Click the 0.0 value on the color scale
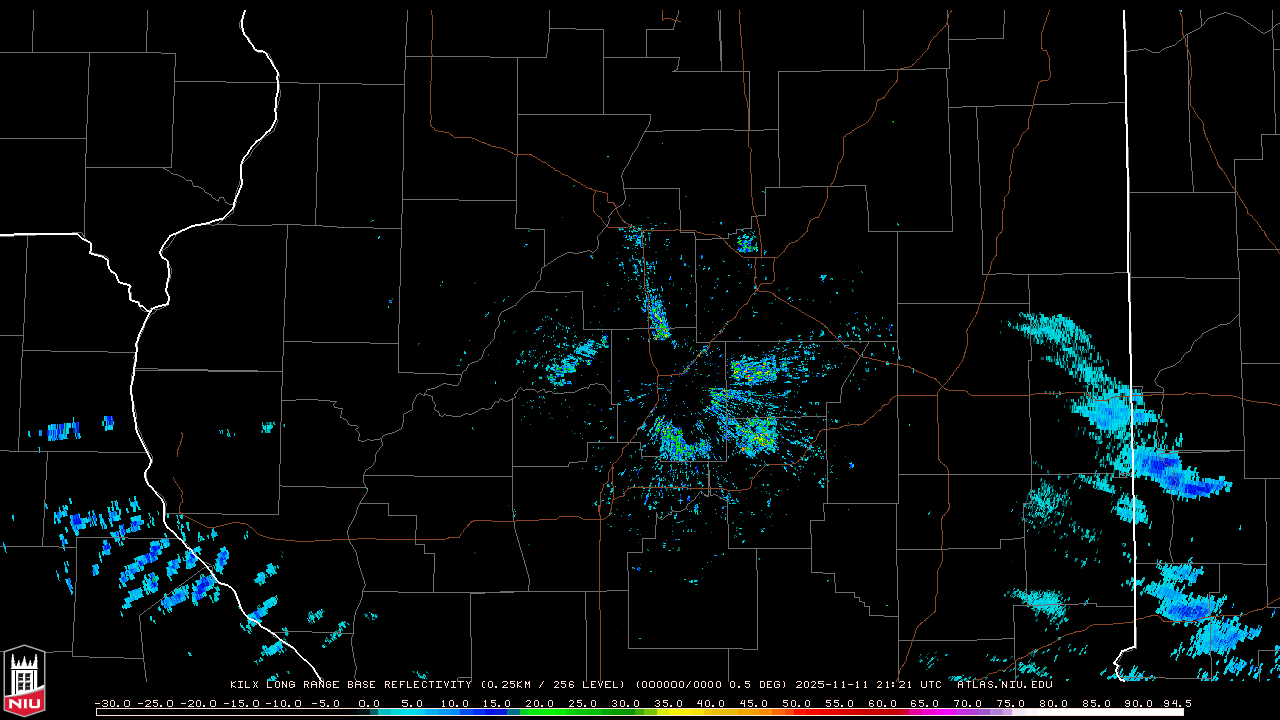Screen dimensions: 1280x720 point(368,704)
